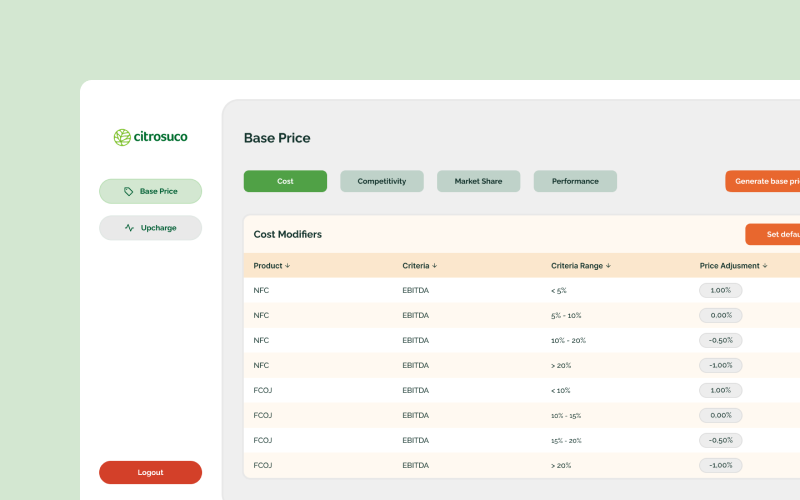Open the Base Price sidebar section
The width and height of the screenshot is (800, 500).
[151, 191]
